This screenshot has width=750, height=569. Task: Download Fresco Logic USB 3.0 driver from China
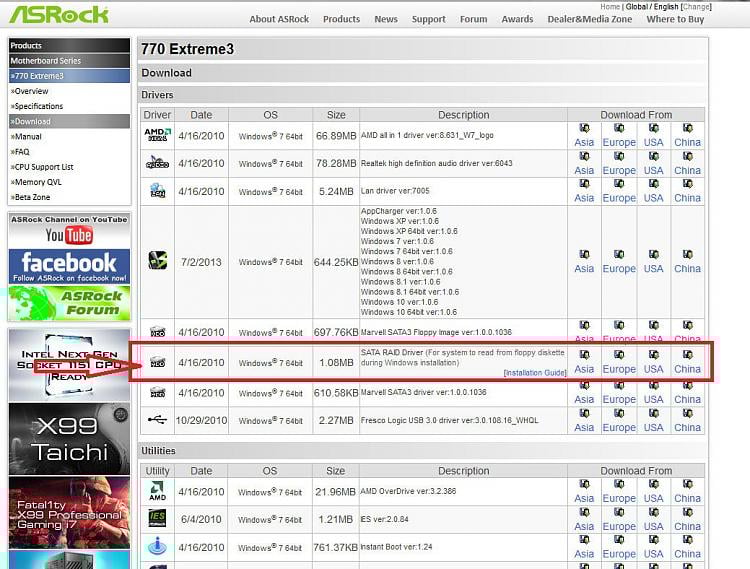click(x=687, y=427)
